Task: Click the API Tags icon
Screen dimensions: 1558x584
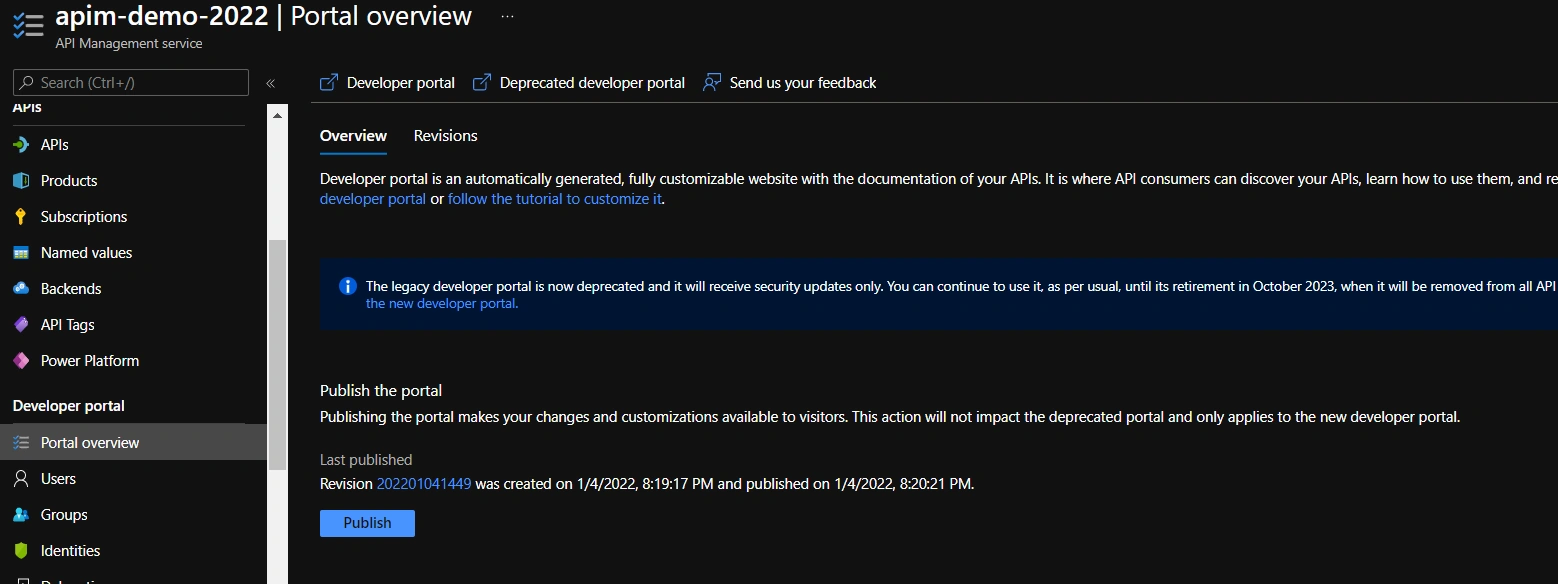Action: tap(21, 325)
